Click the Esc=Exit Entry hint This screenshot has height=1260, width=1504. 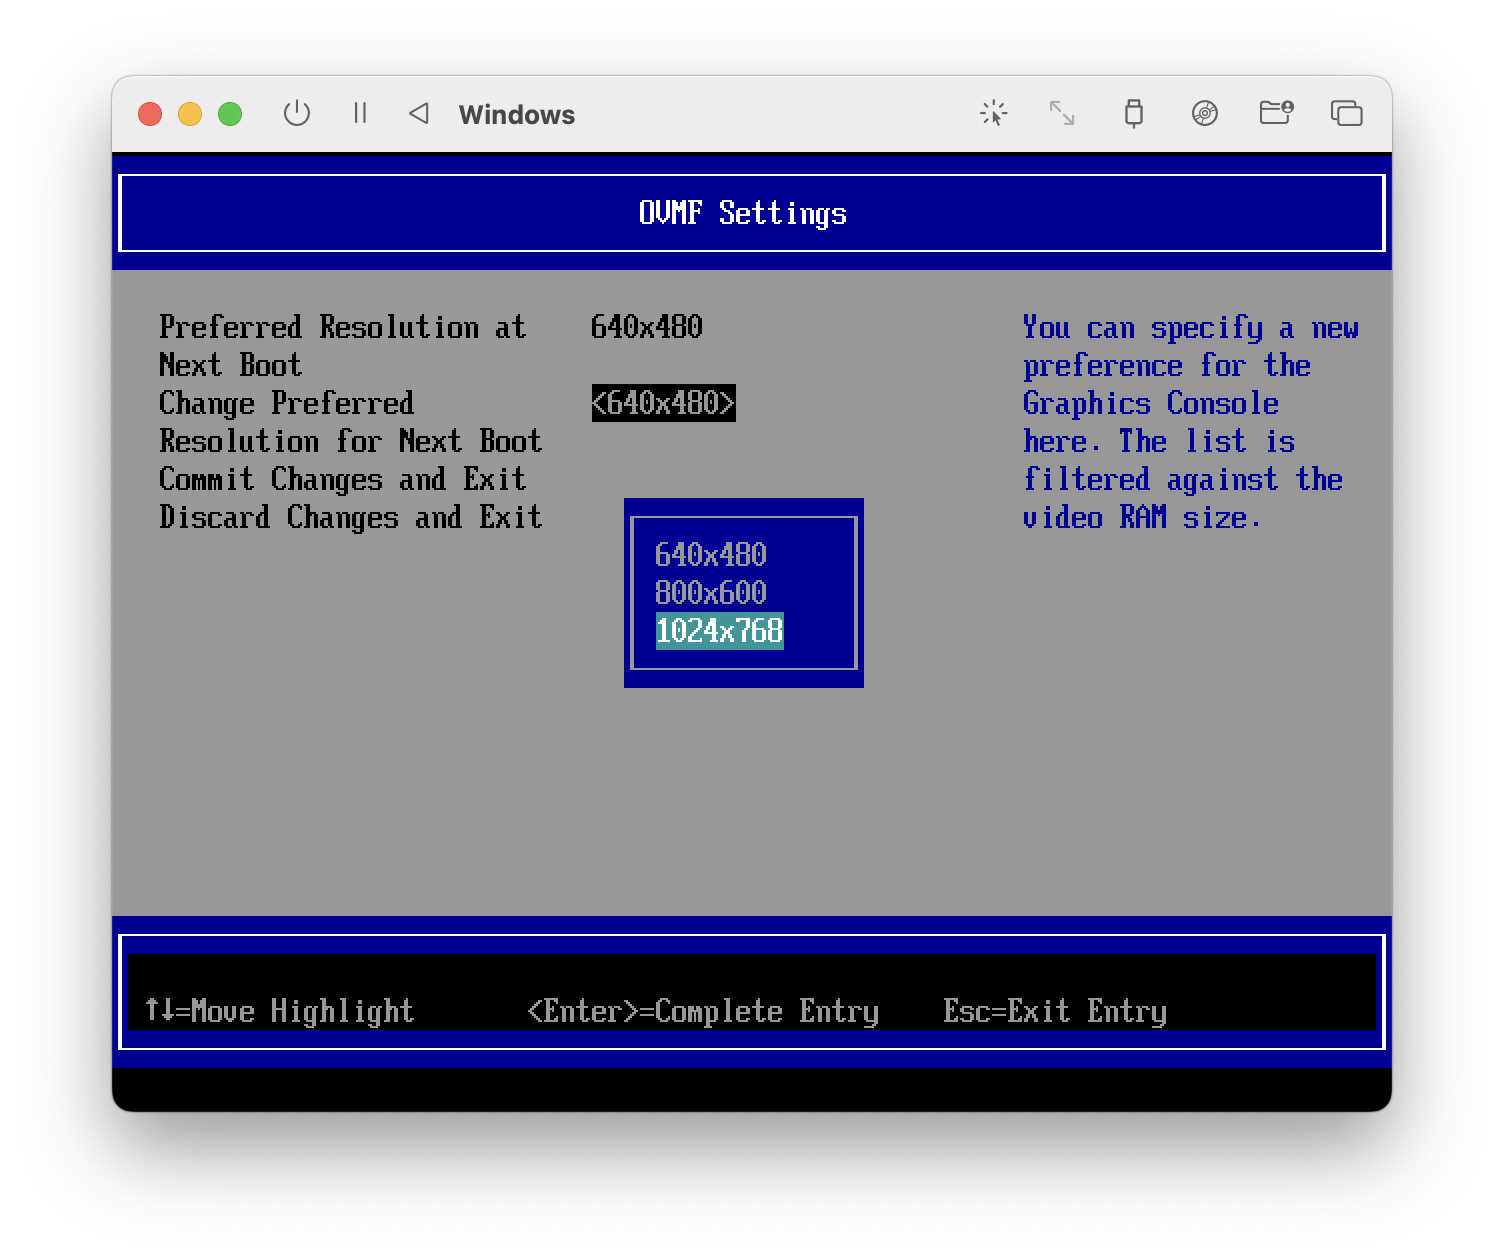tap(1055, 1011)
